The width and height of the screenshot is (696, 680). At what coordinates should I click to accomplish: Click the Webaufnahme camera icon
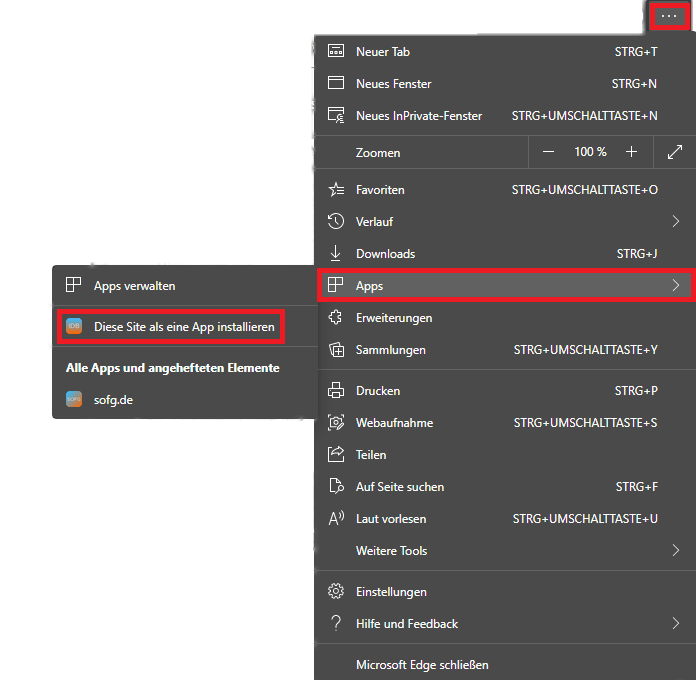(x=336, y=423)
